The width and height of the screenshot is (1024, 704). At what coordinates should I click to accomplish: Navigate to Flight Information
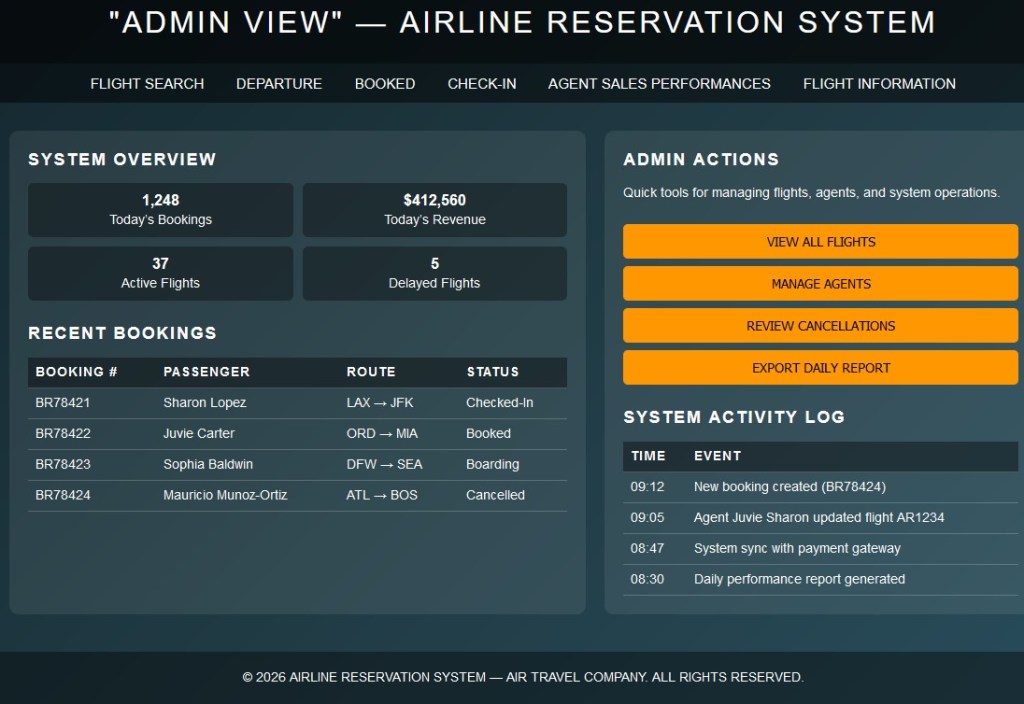879,84
